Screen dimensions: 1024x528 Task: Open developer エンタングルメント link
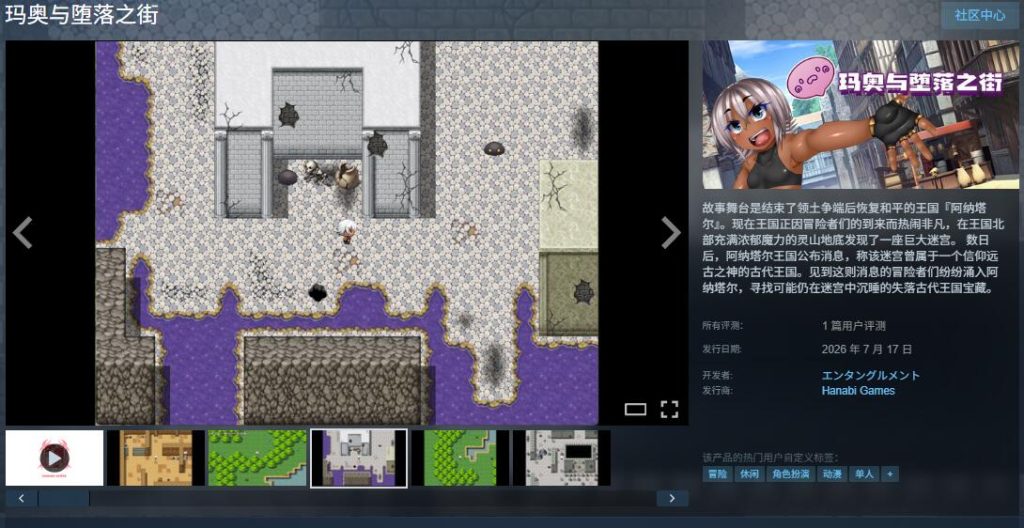pyautogui.click(x=871, y=376)
